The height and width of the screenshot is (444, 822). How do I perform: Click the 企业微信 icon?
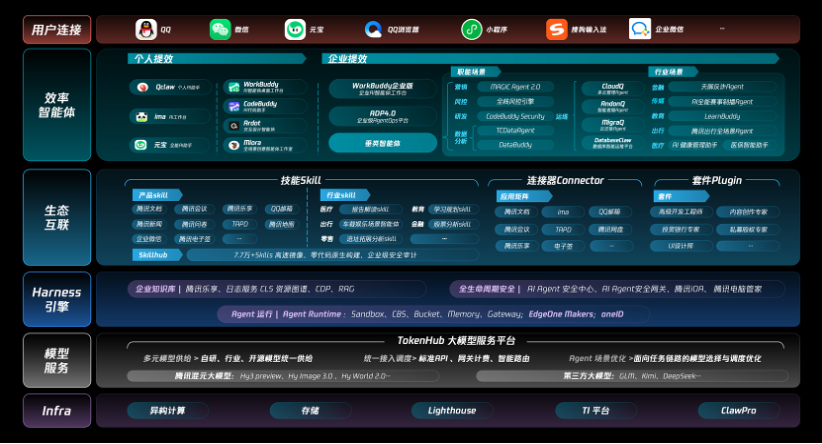tap(640, 29)
